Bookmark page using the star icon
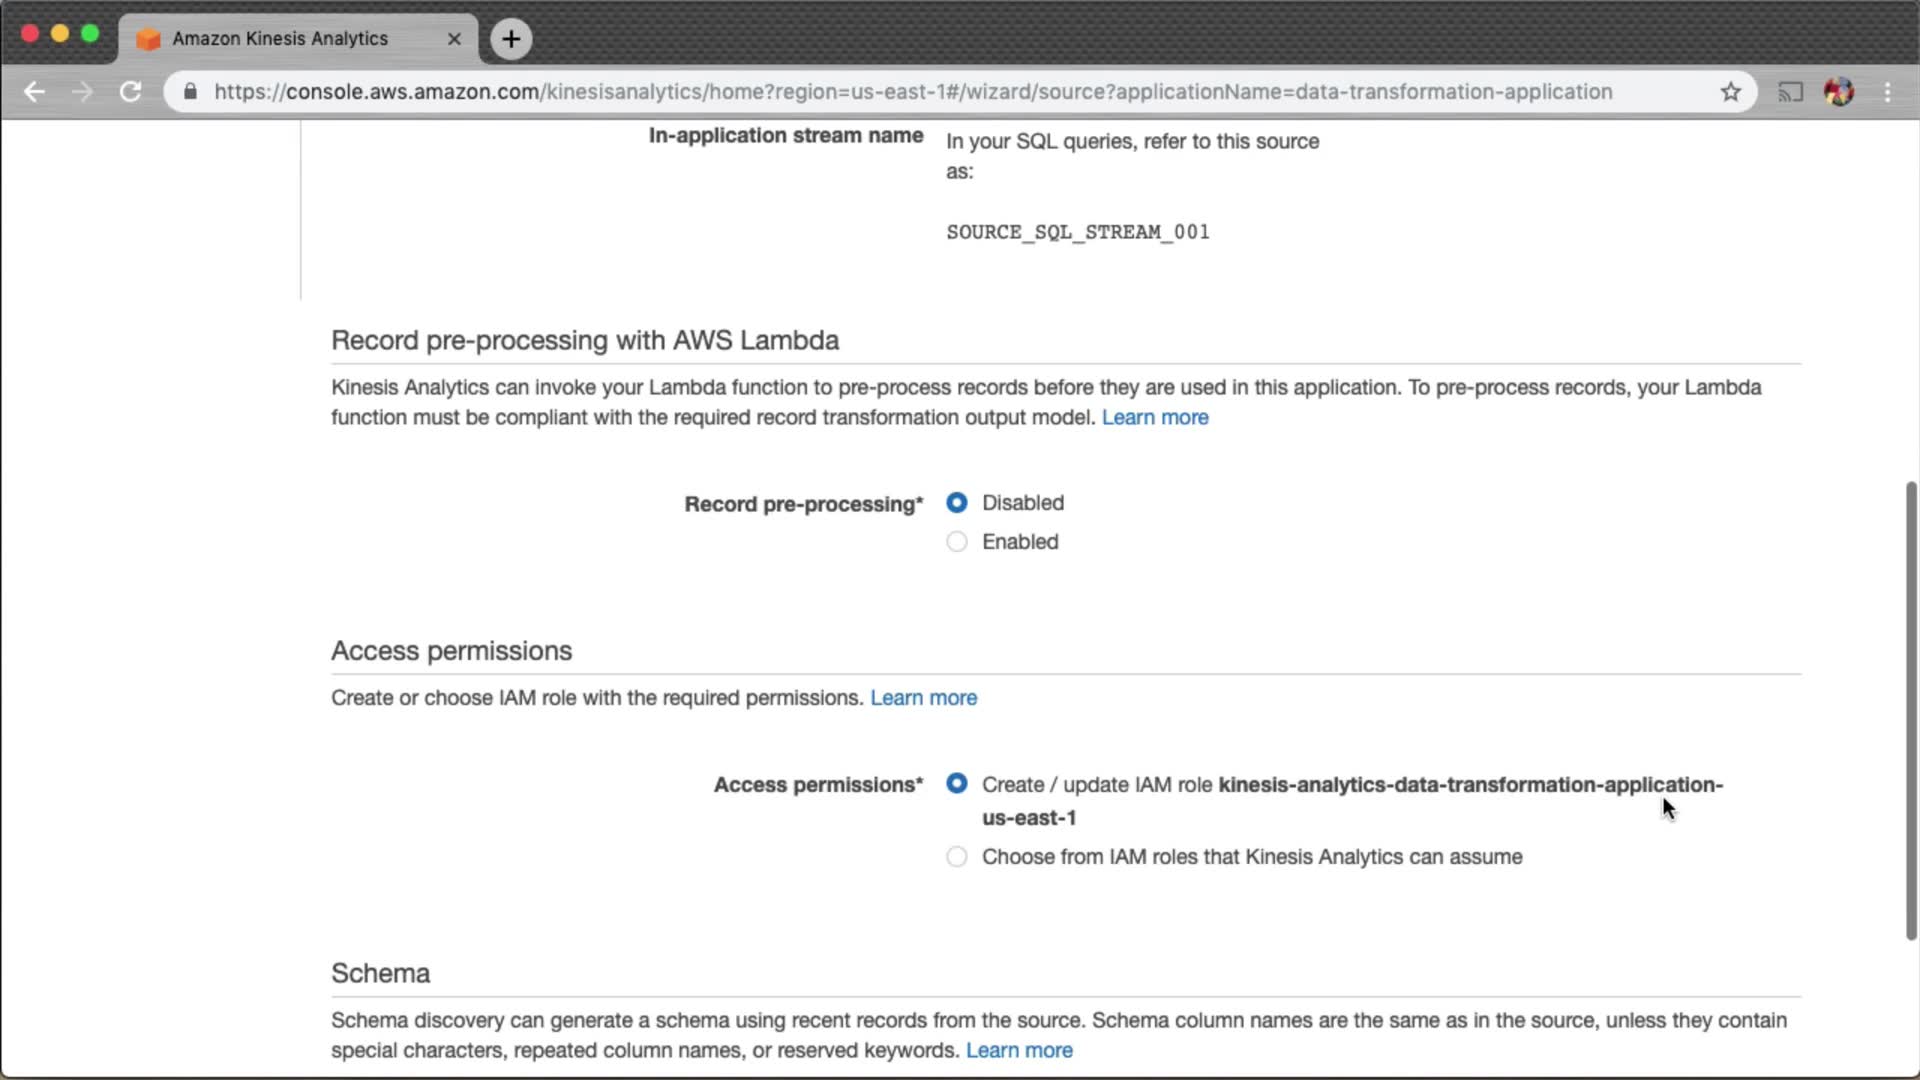 (1730, 92)
